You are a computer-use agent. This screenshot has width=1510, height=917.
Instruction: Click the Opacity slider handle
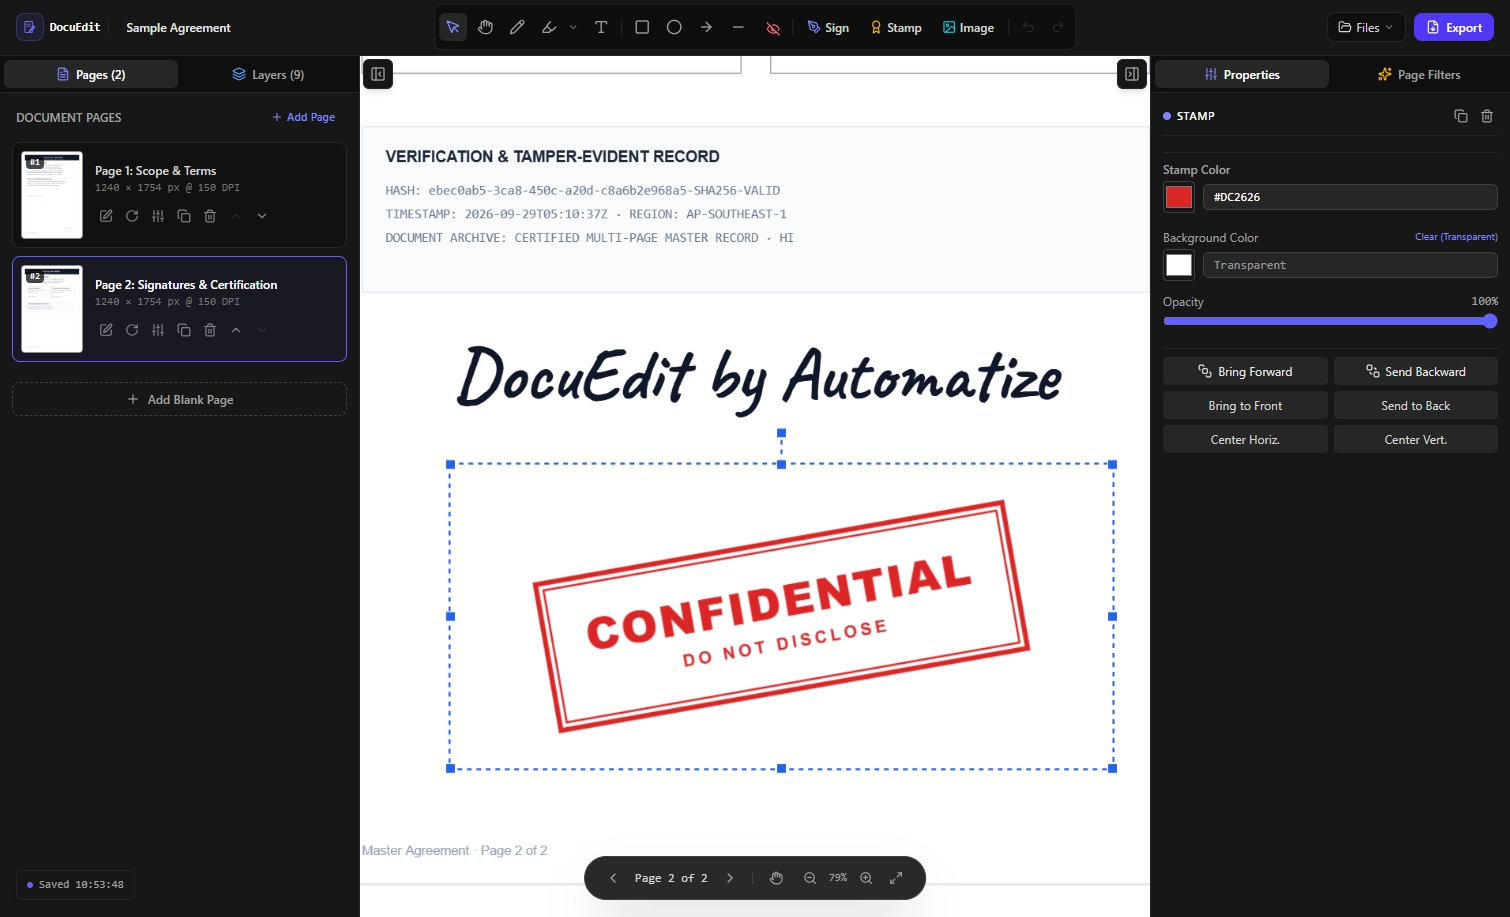click(x=1490, y=321)
